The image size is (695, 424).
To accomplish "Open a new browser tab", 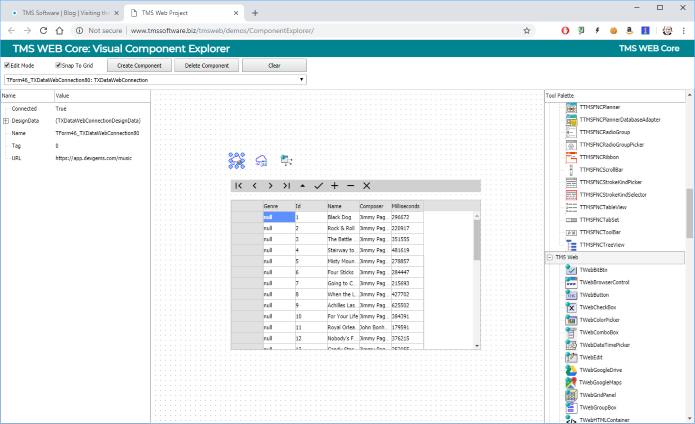I will pyautogui.click(x=255, y=13).
